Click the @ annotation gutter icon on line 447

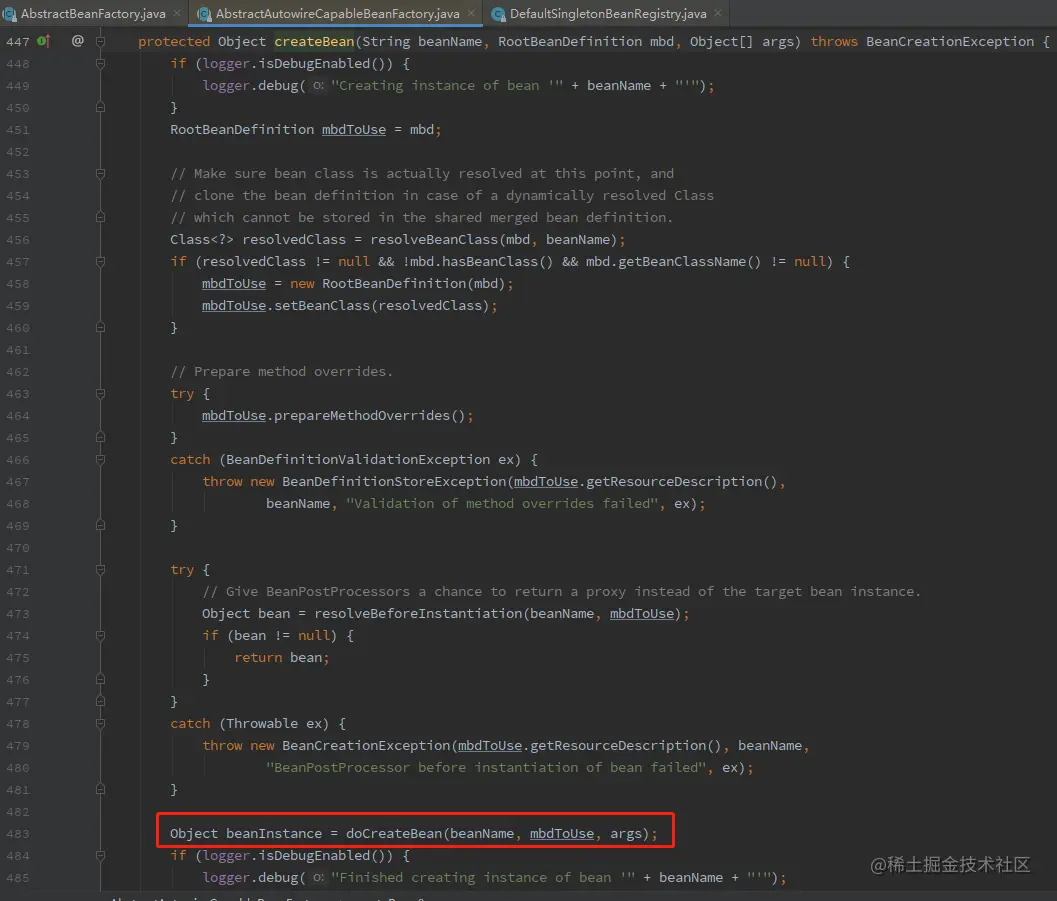pos(78,41)
